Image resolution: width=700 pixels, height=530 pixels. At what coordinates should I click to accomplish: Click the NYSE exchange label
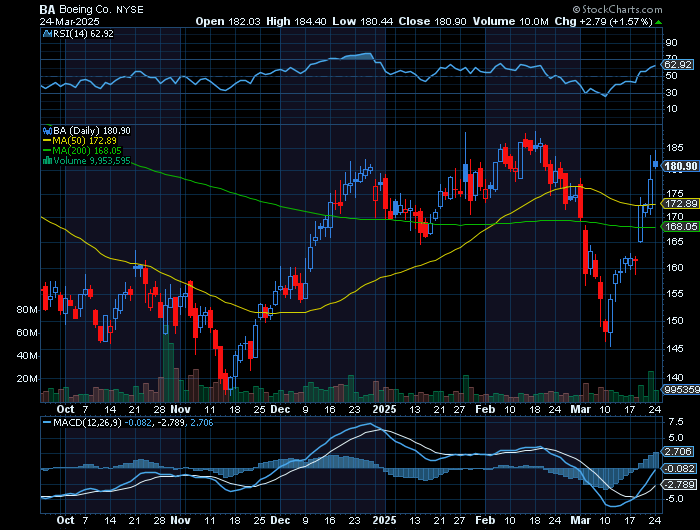coord(130,10)
